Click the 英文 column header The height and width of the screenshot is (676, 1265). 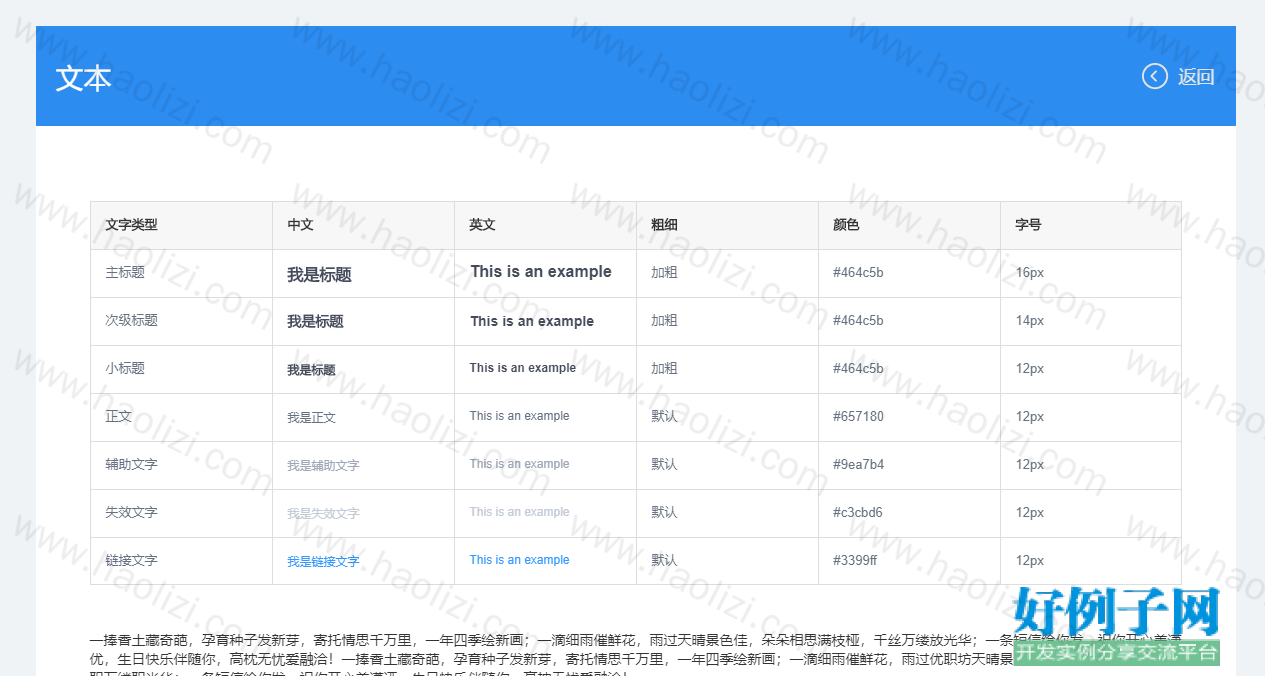[x=482, y=225]
